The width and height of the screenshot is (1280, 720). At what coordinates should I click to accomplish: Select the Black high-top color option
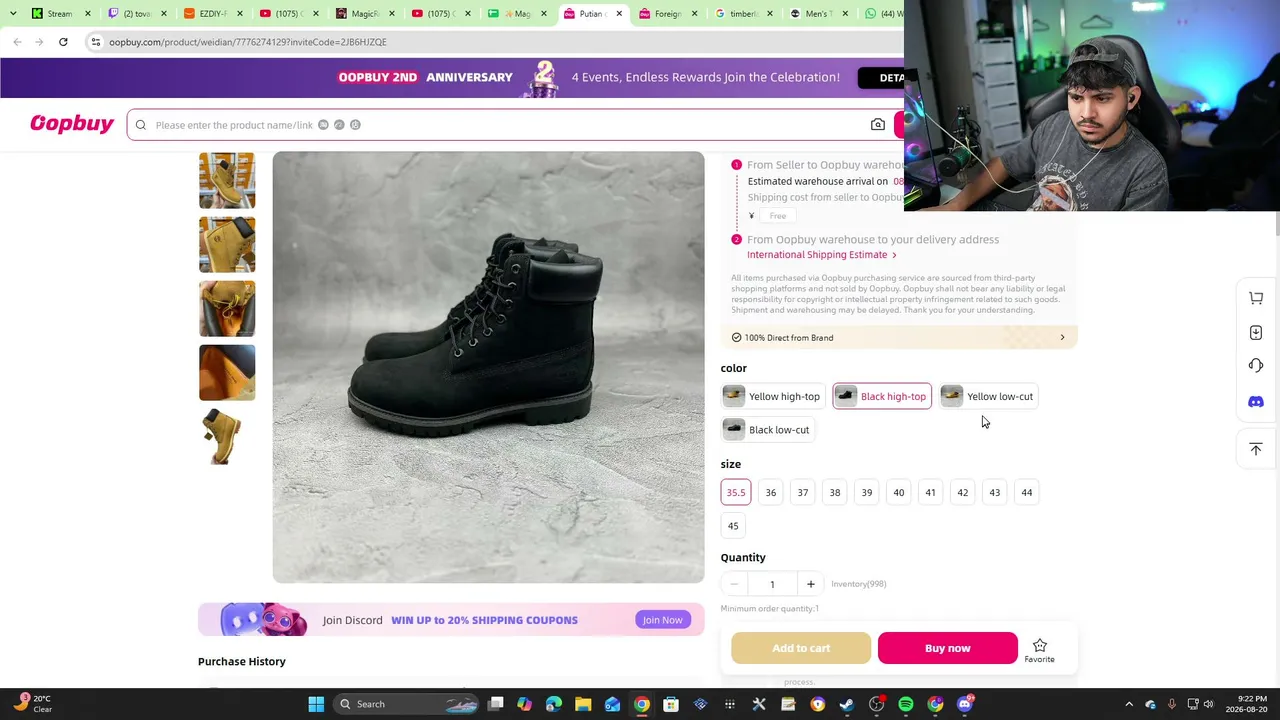pos(882,397)
